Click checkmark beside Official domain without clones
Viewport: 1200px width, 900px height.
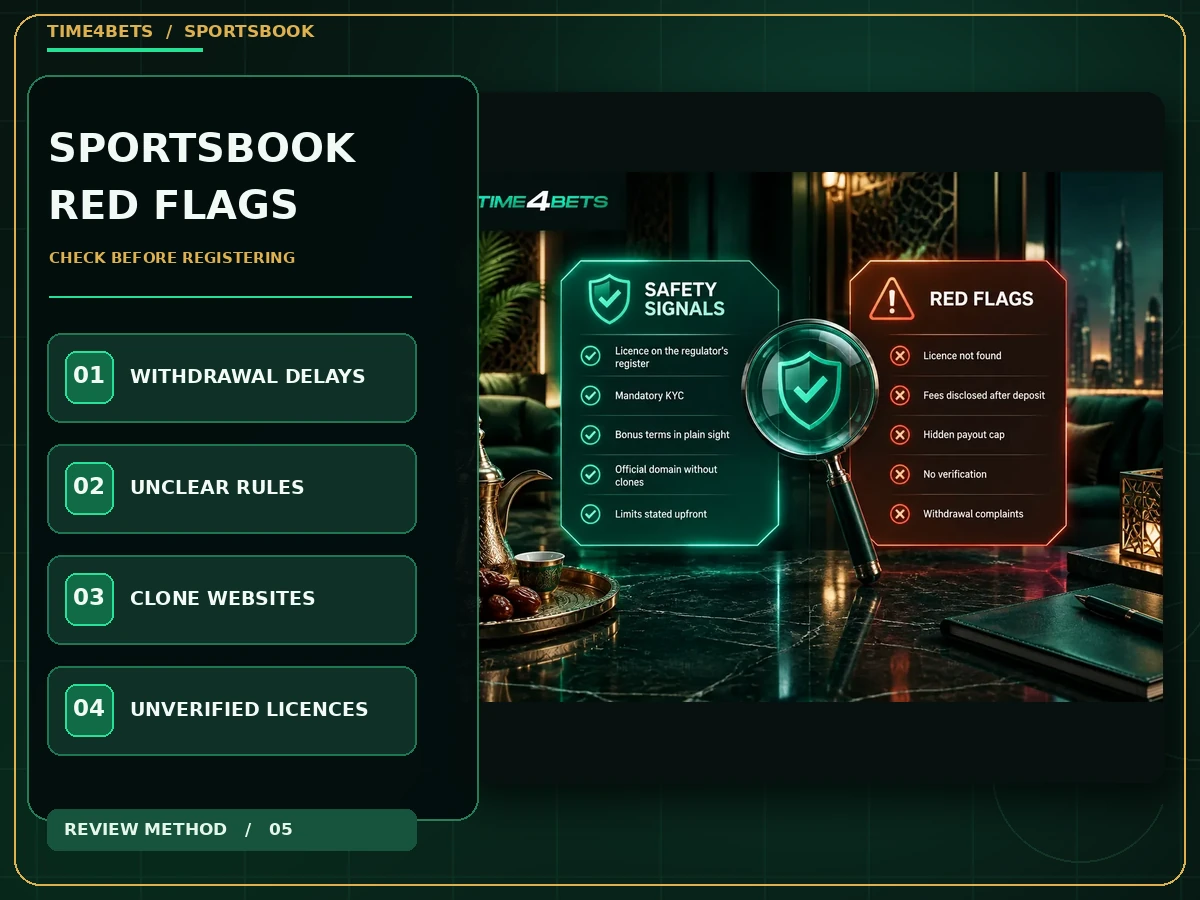(x=591, y=475)
